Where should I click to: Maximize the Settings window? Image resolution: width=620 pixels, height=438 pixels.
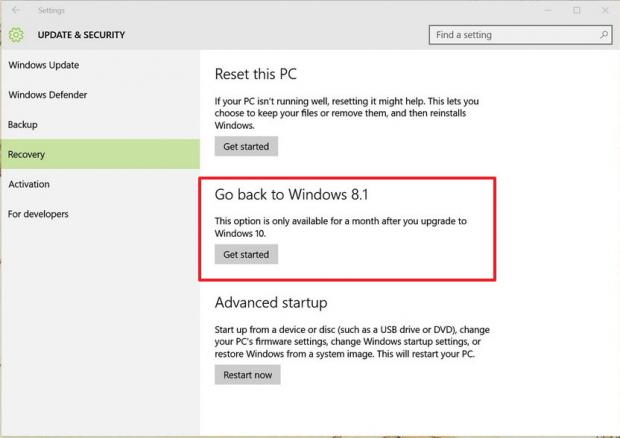(576, 10)
